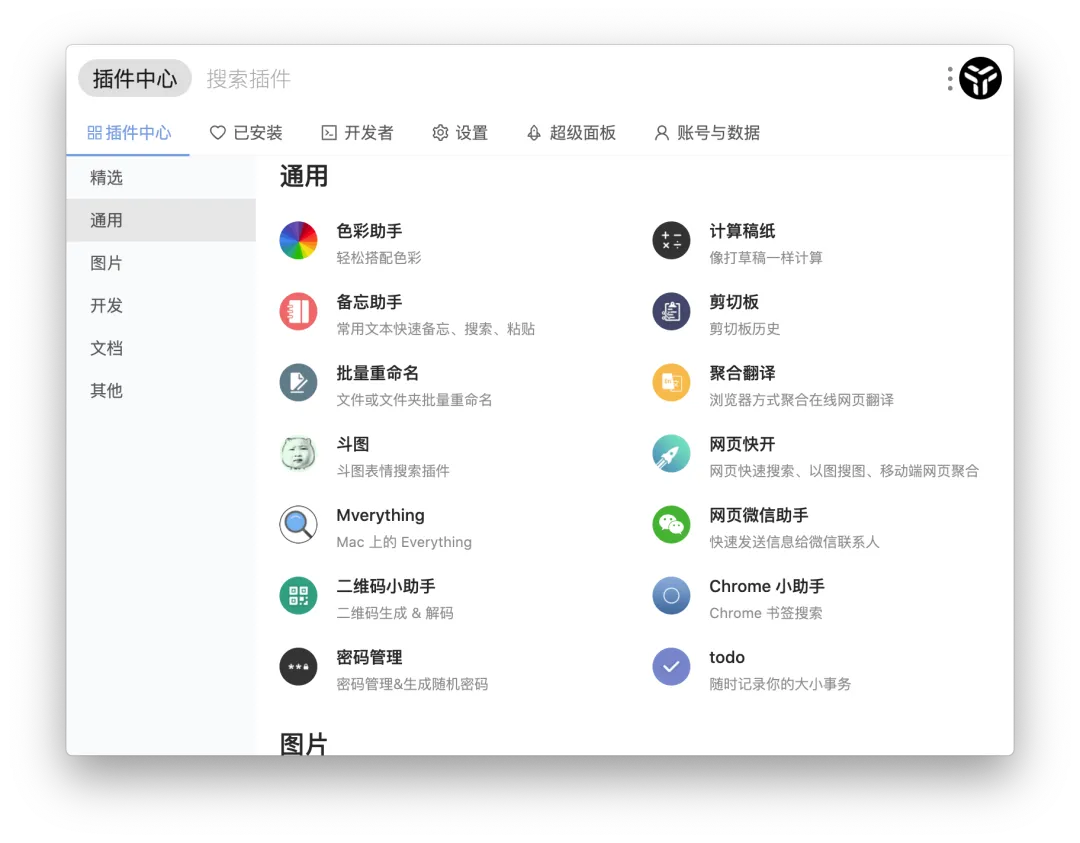The width and height of the screenshot is (1080, 843).
Task: Open the 剪切板 plugin title
Action: [x=734, y=302]
